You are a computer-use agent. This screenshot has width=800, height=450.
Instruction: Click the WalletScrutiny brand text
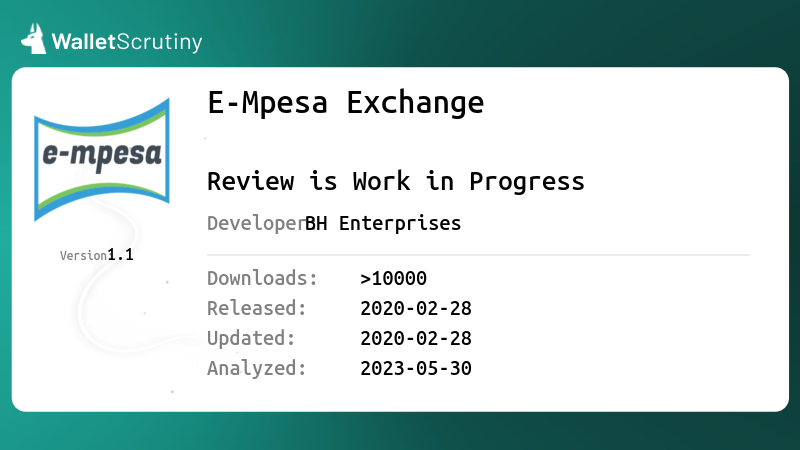point(127,42)
